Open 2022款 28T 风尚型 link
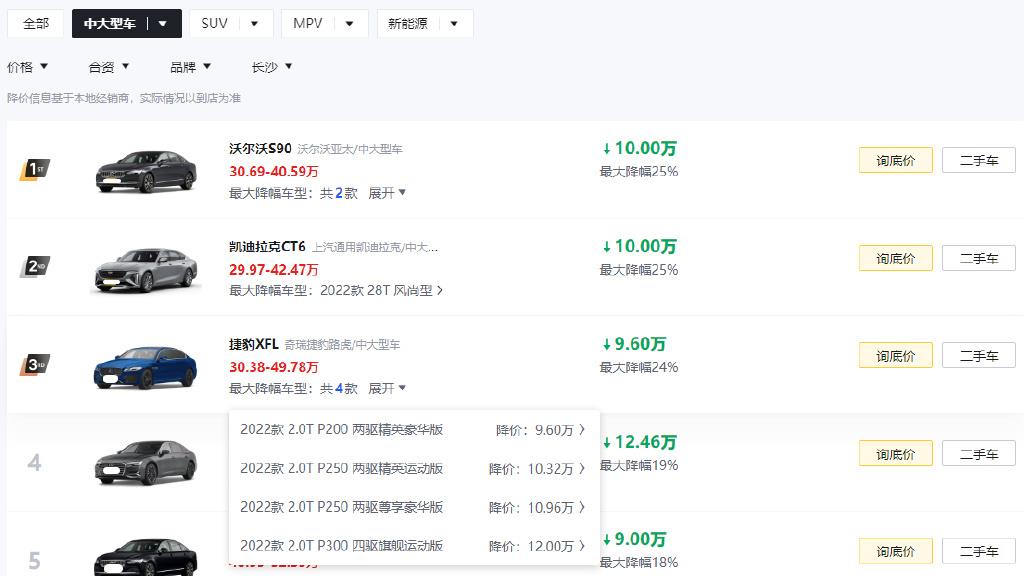1024x576 pixels. coord(381,291)
